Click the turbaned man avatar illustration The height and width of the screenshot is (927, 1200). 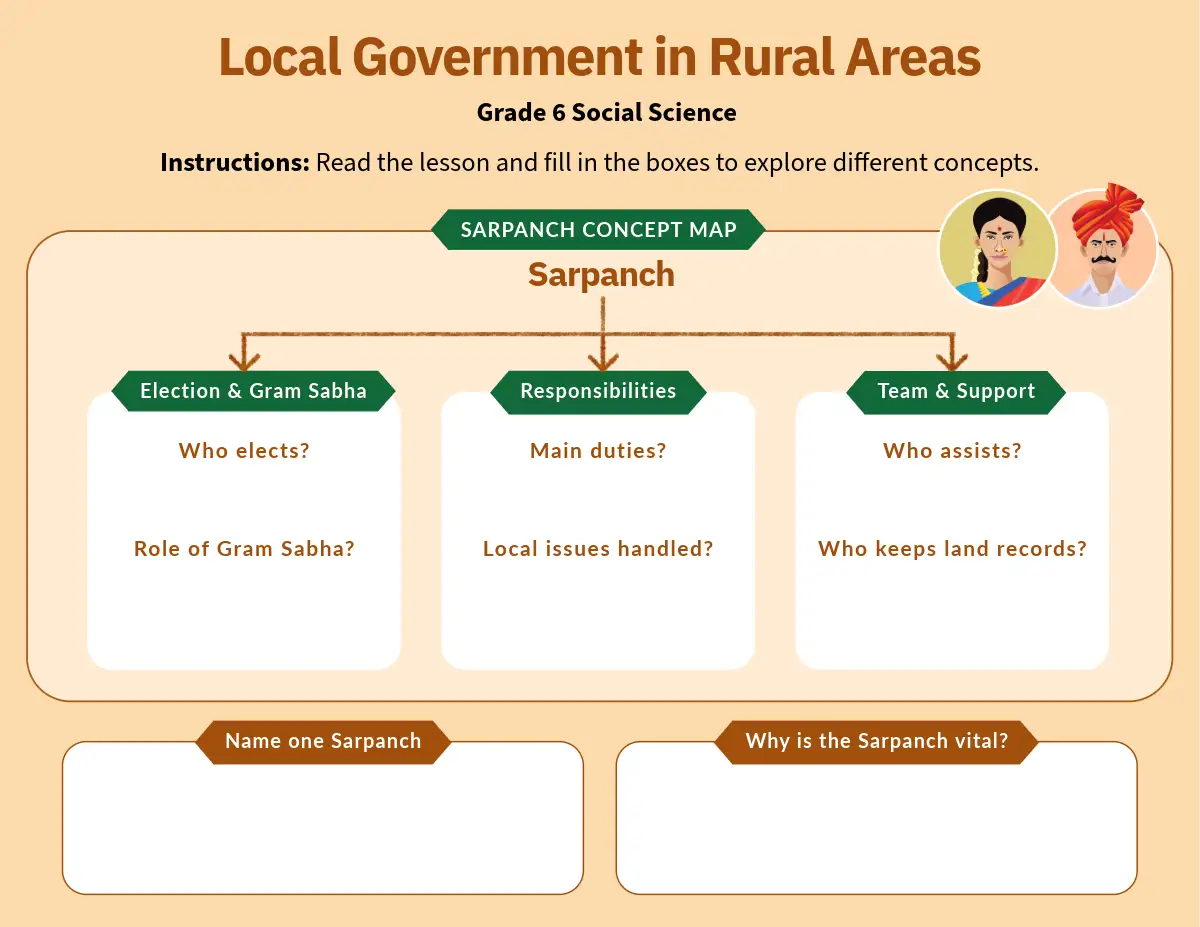point(1102,249)
